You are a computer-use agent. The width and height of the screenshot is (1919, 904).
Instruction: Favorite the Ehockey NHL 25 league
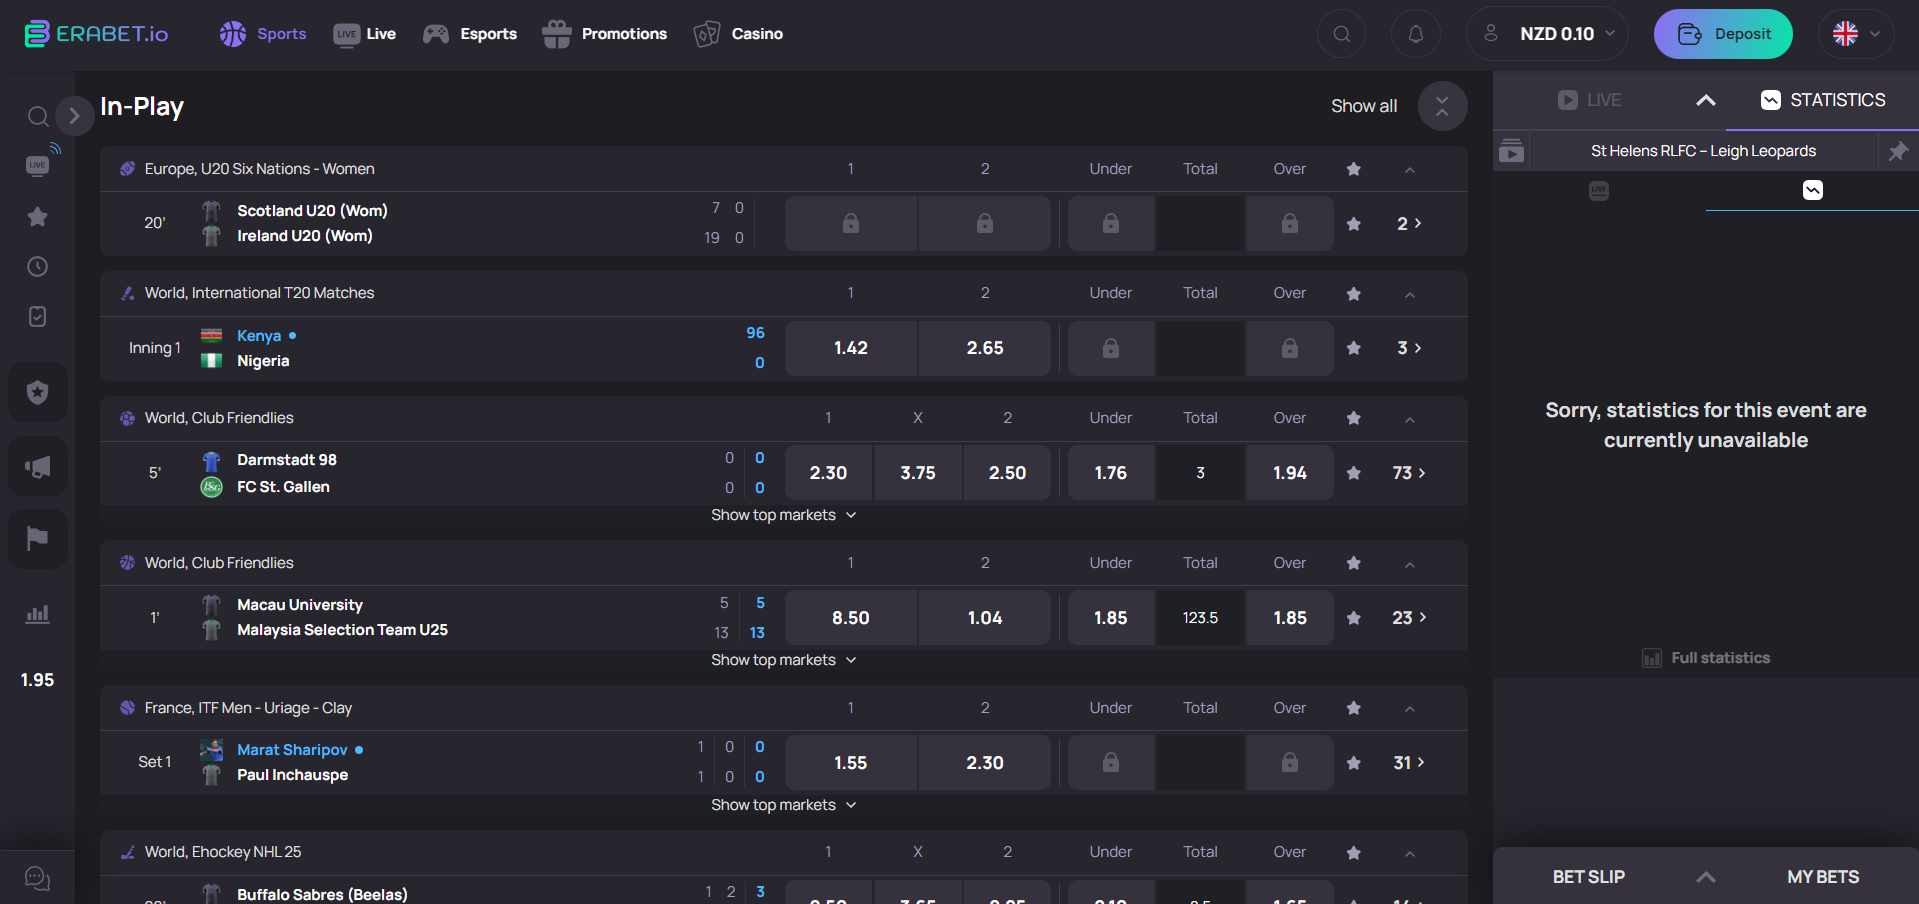point(1354,852)
